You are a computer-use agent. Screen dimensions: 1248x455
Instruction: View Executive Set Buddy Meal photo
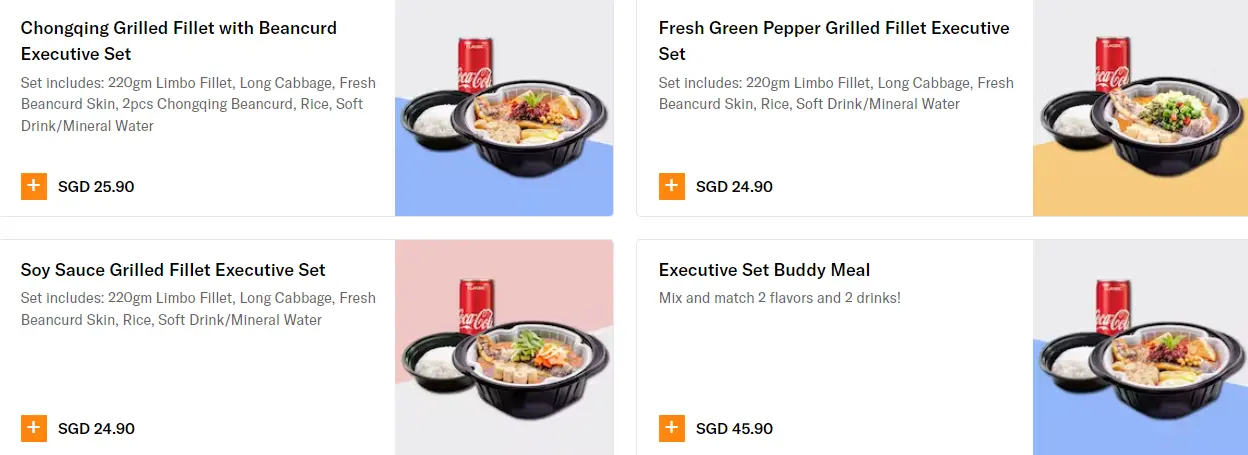tap(1140, 347)
